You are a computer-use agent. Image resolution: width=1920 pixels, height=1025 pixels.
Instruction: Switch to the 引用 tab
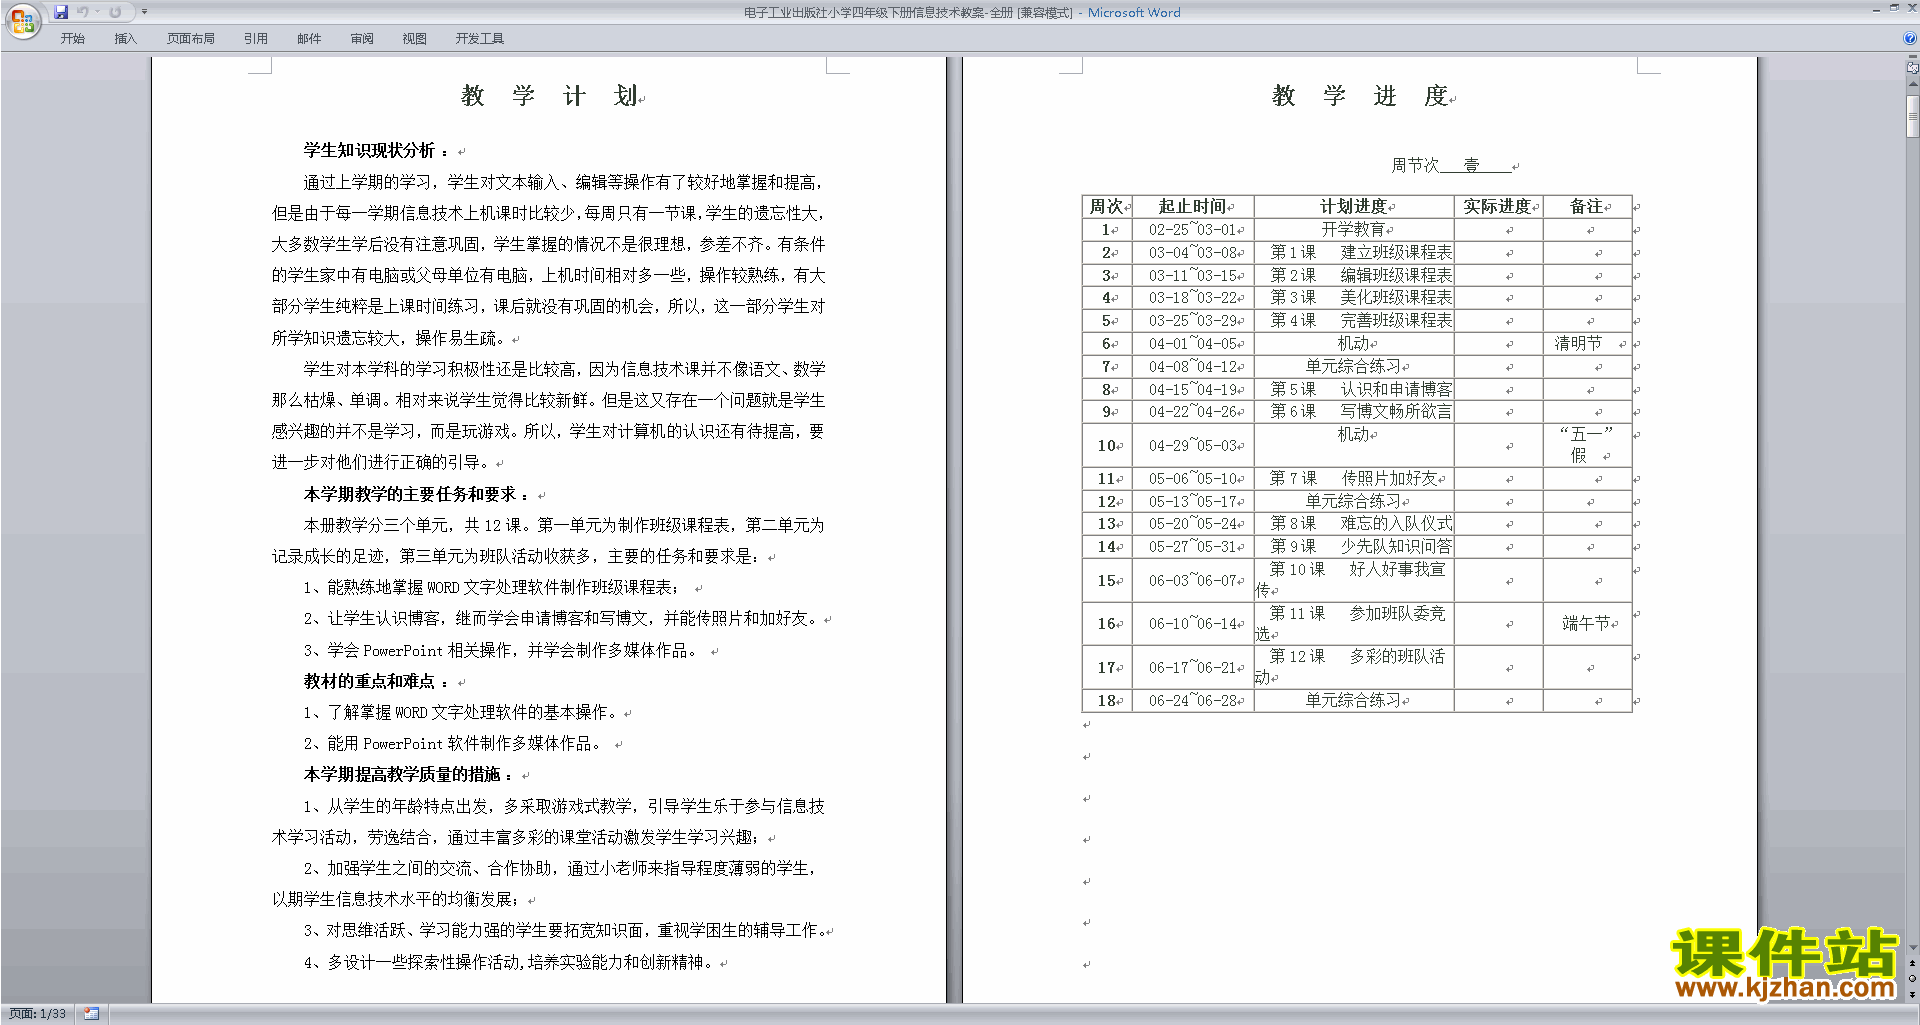pos(256,39)
